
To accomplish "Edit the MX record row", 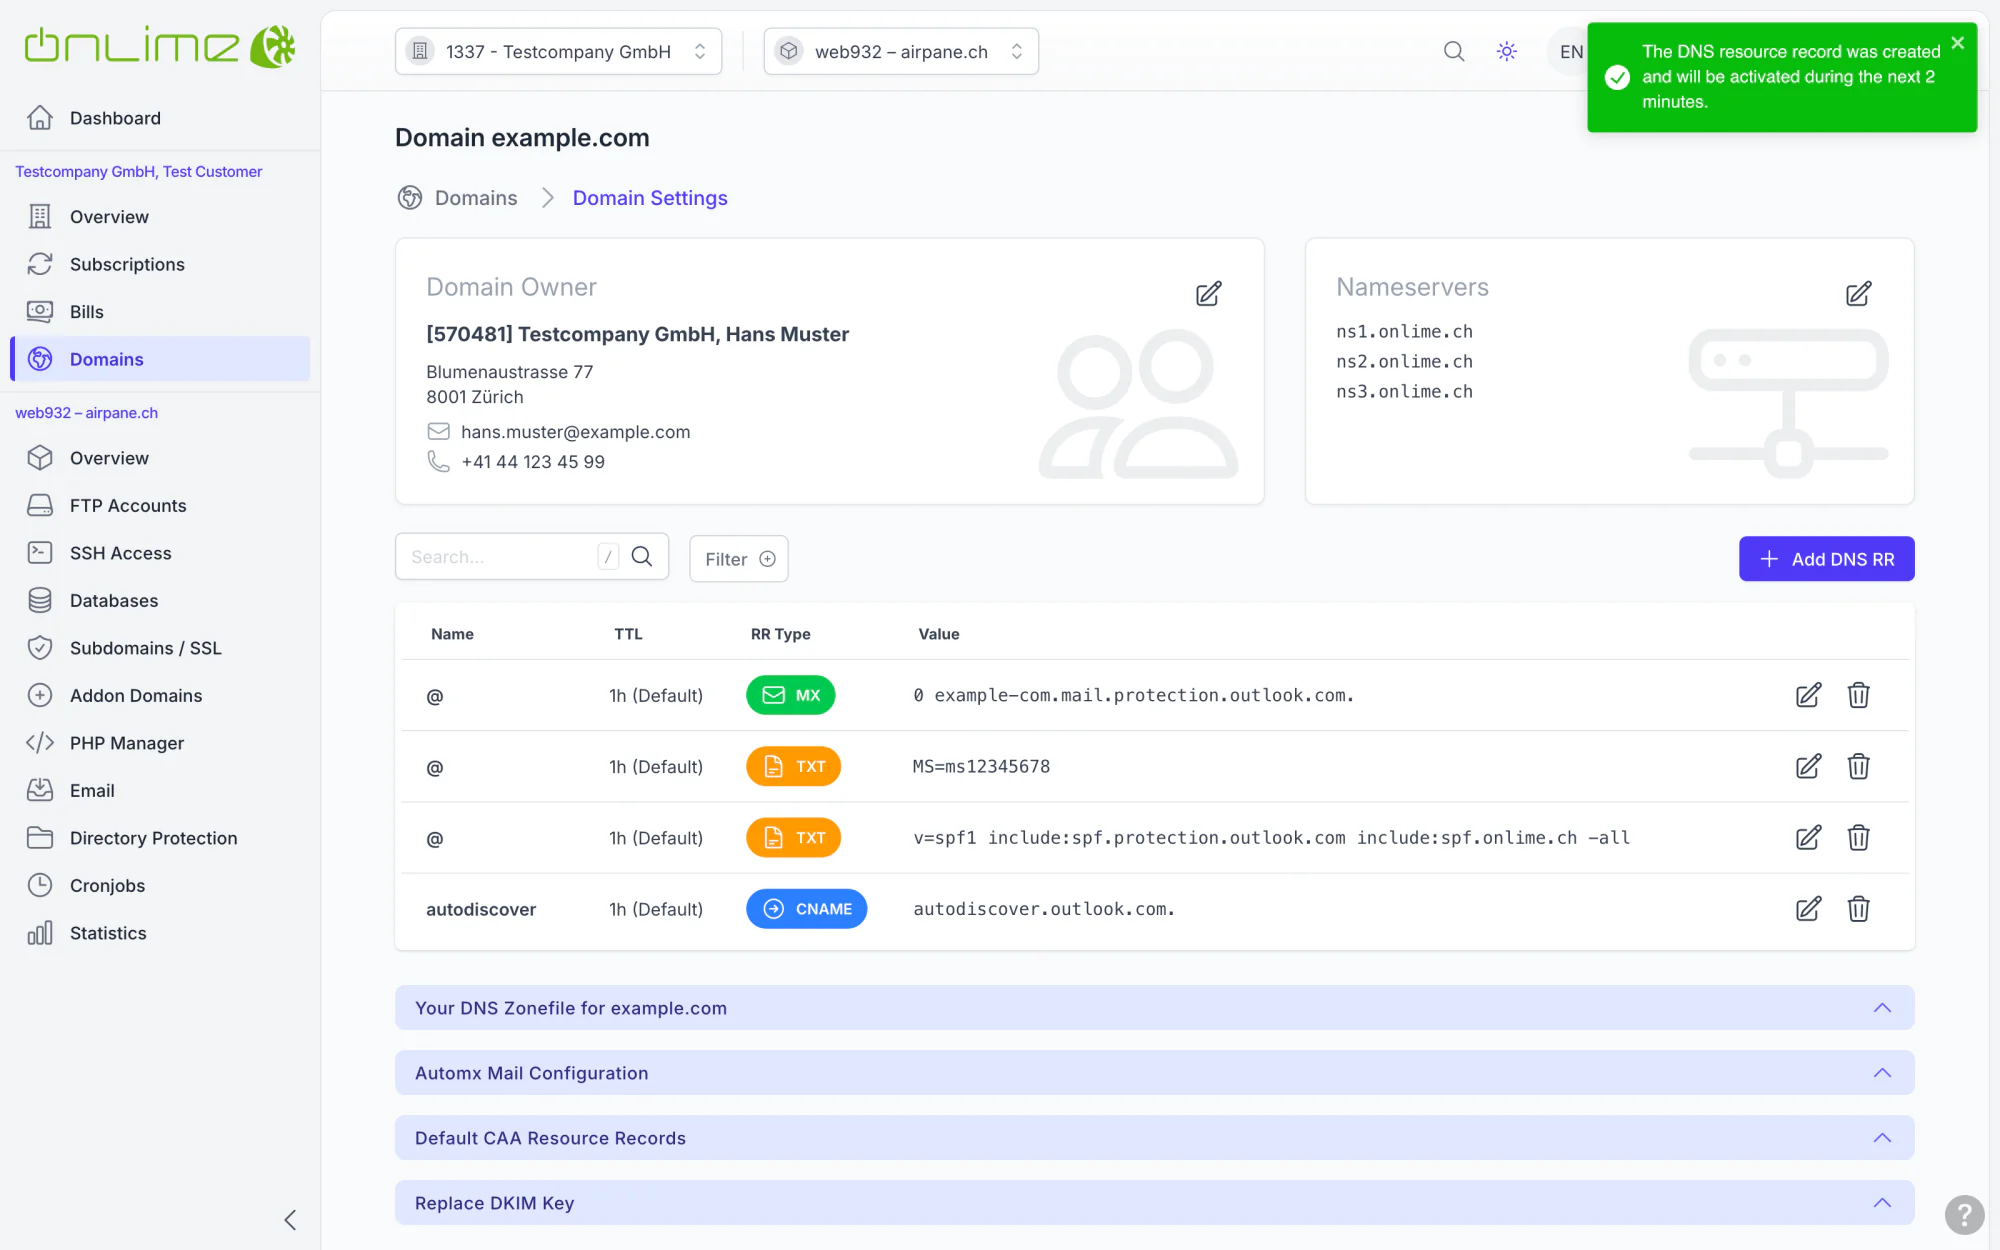I will pyautogui.click(x=1808, y=695).
